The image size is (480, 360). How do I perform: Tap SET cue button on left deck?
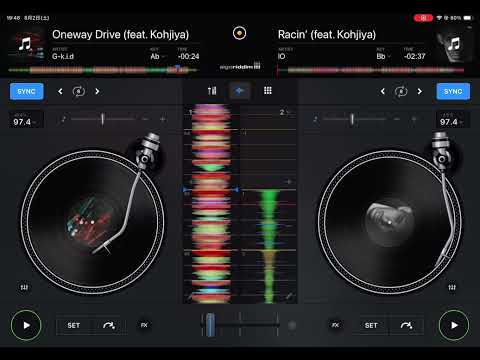point(74,325)
